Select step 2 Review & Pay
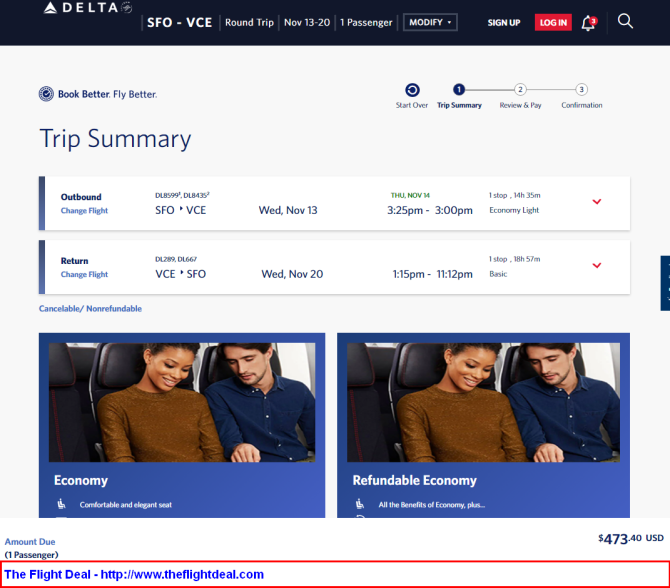The image size is (670, 588). click(x=520, y=89)
